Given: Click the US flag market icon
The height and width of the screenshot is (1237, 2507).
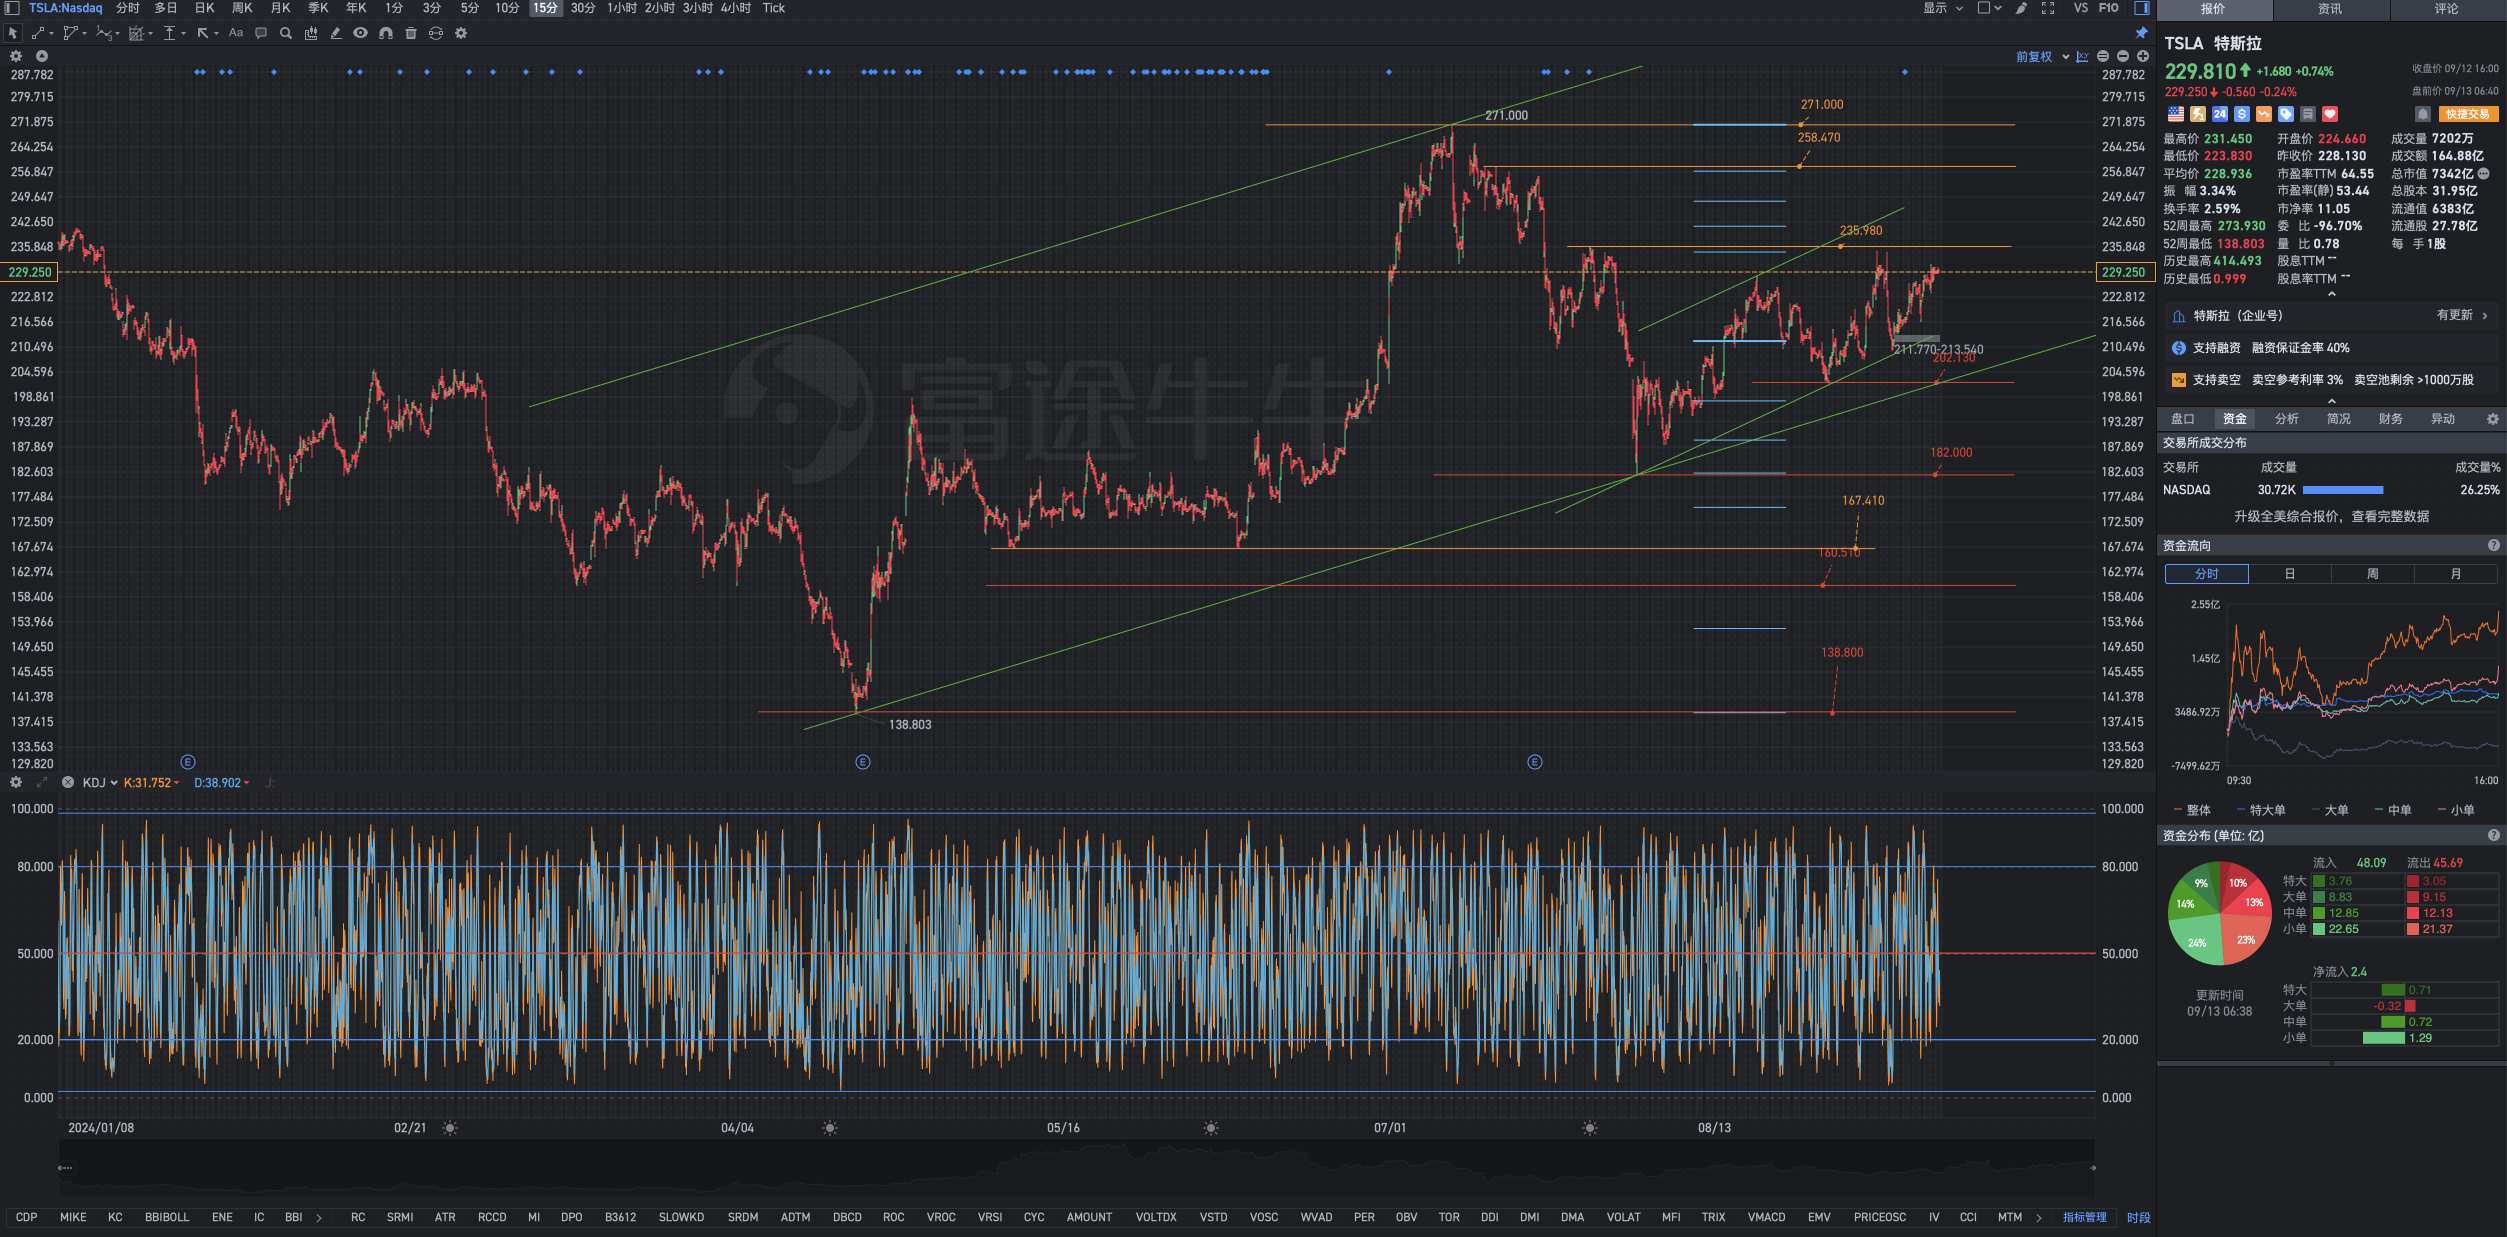Looking at the screenshot, I should click(2176, 114).
